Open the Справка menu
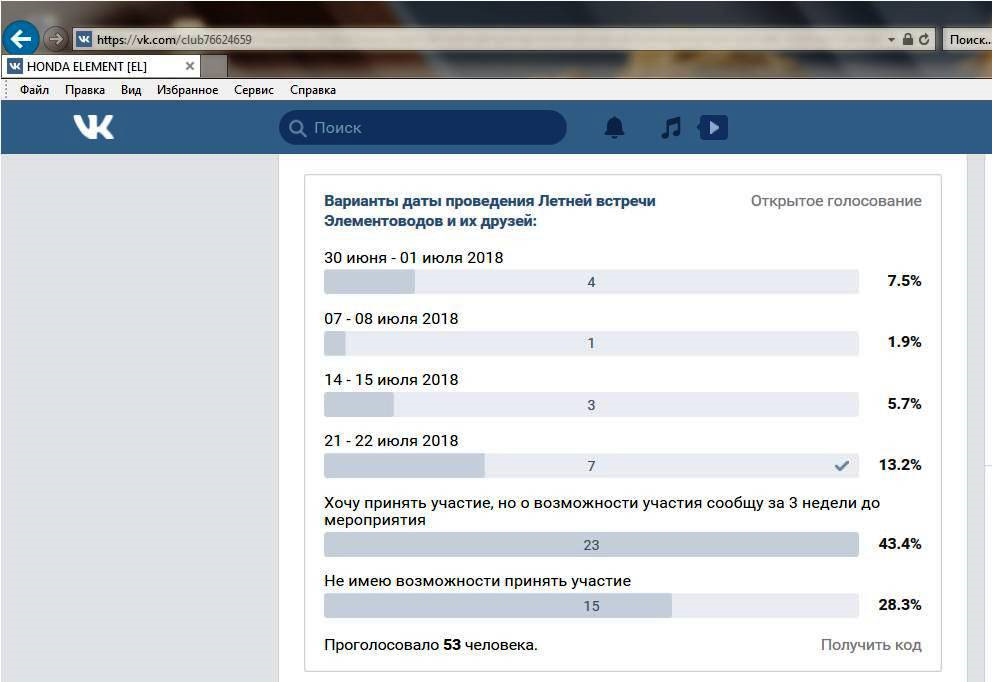This screenshot has height=682, width=992. (313, 90)
